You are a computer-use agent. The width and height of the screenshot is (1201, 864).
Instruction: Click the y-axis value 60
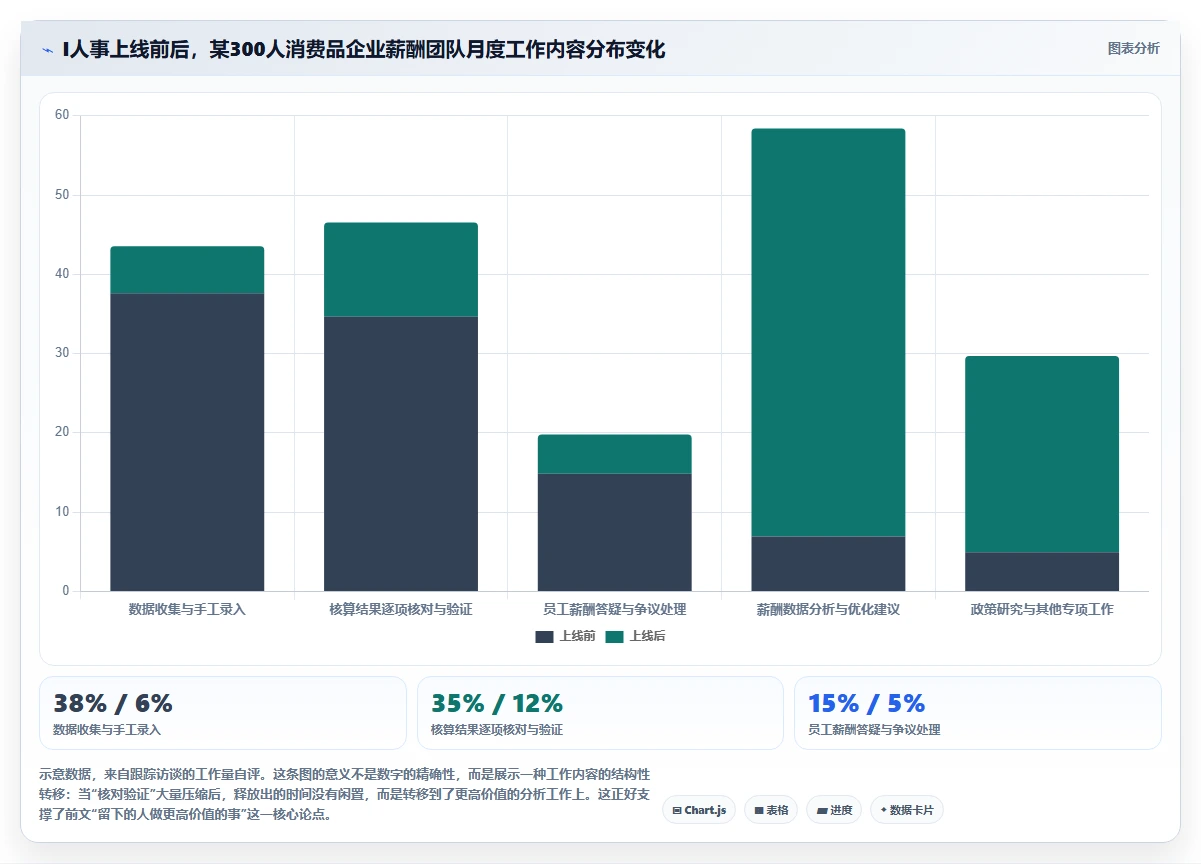(x=62, y=115)
